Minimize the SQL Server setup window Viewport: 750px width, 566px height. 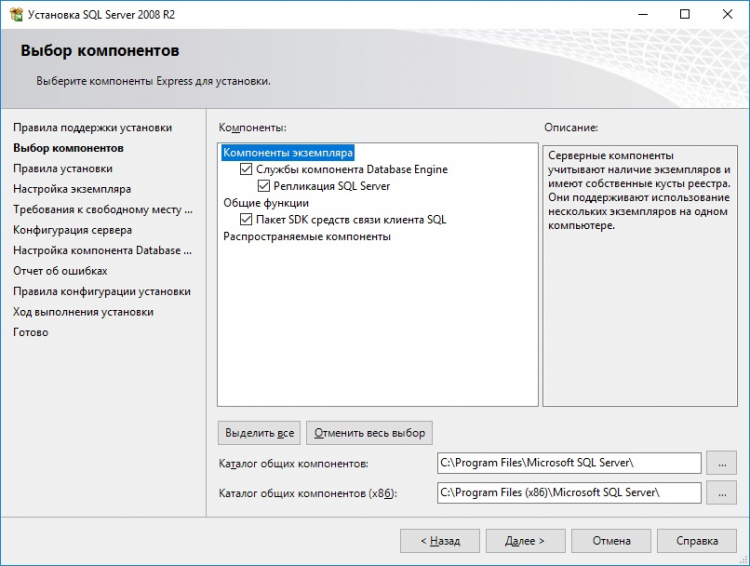point(643,14)
